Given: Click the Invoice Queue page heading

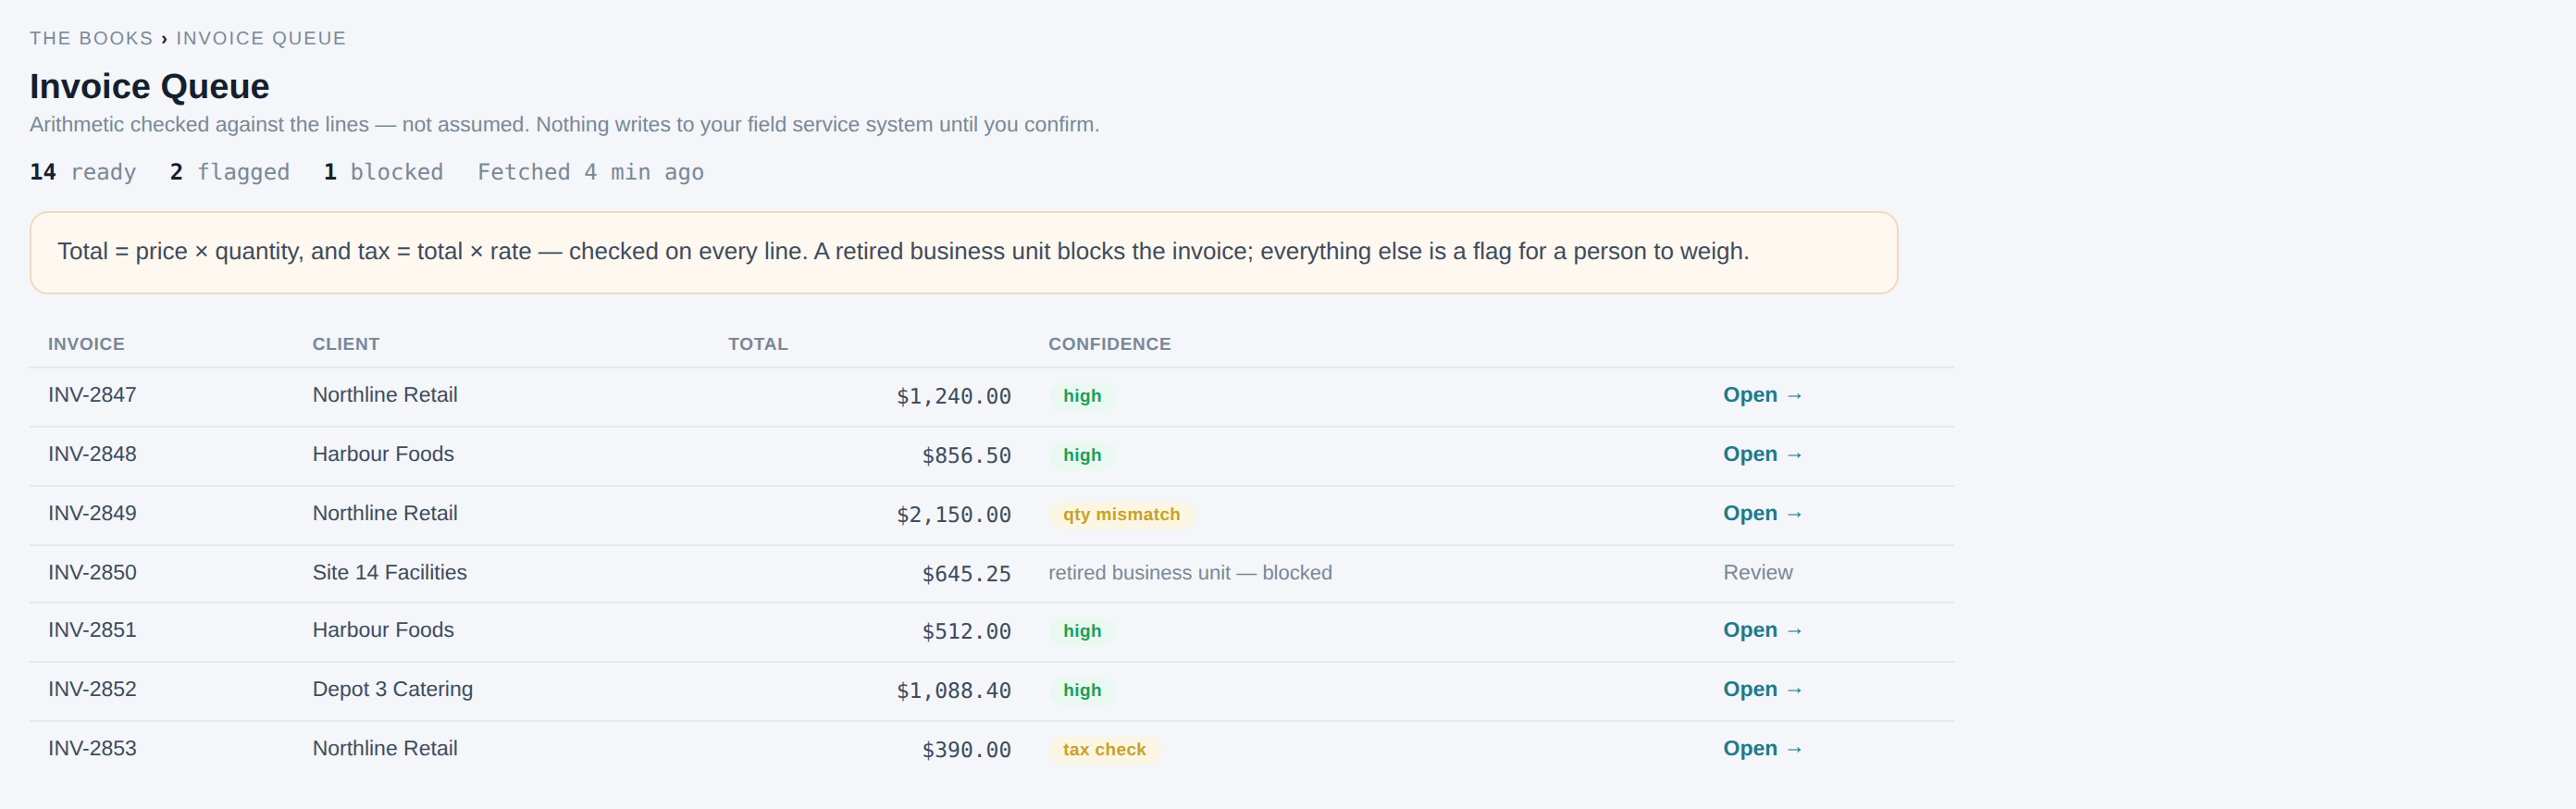Looking at the screenshot, I should [x=149, y=87].
